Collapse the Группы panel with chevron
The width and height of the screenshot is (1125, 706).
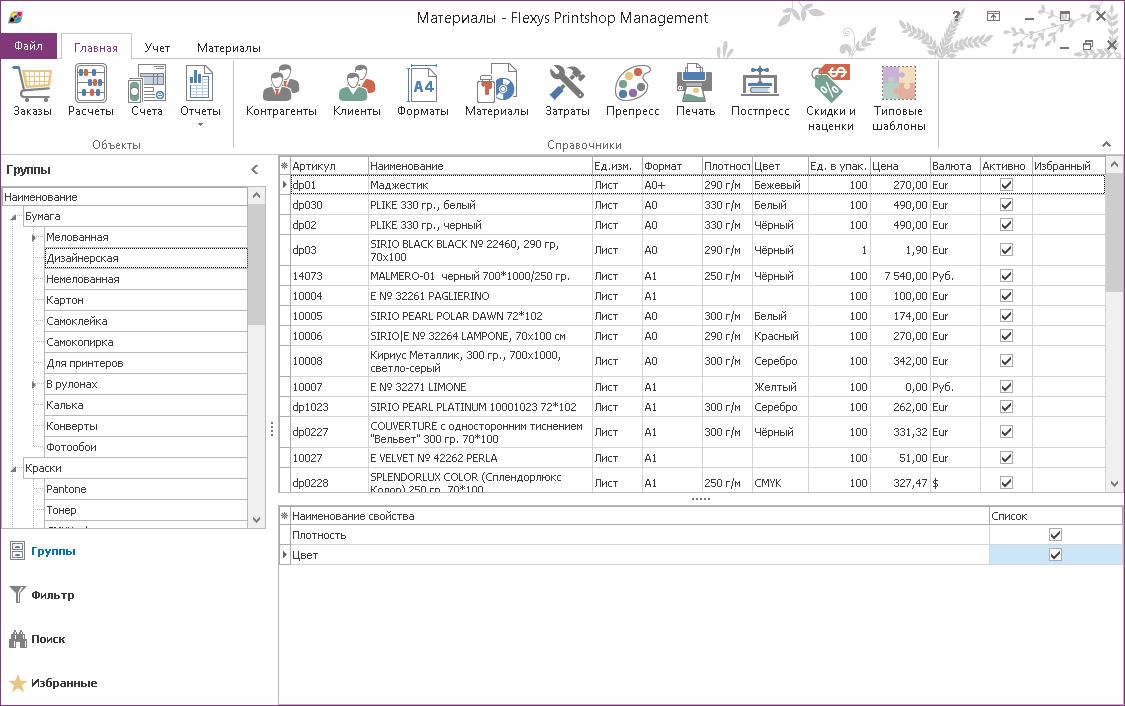pyautogui.click(x=255, y=169)
